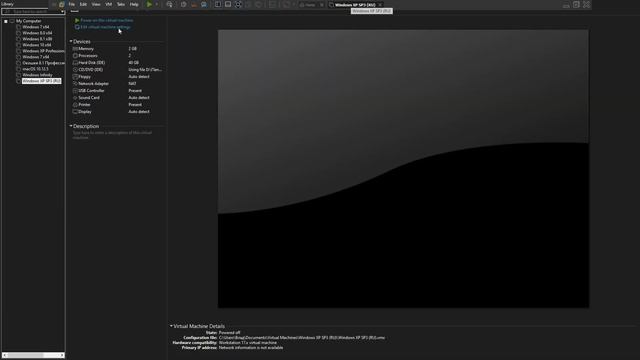Click the Hard Disk (IDE) device icon

tap(75, 62)
